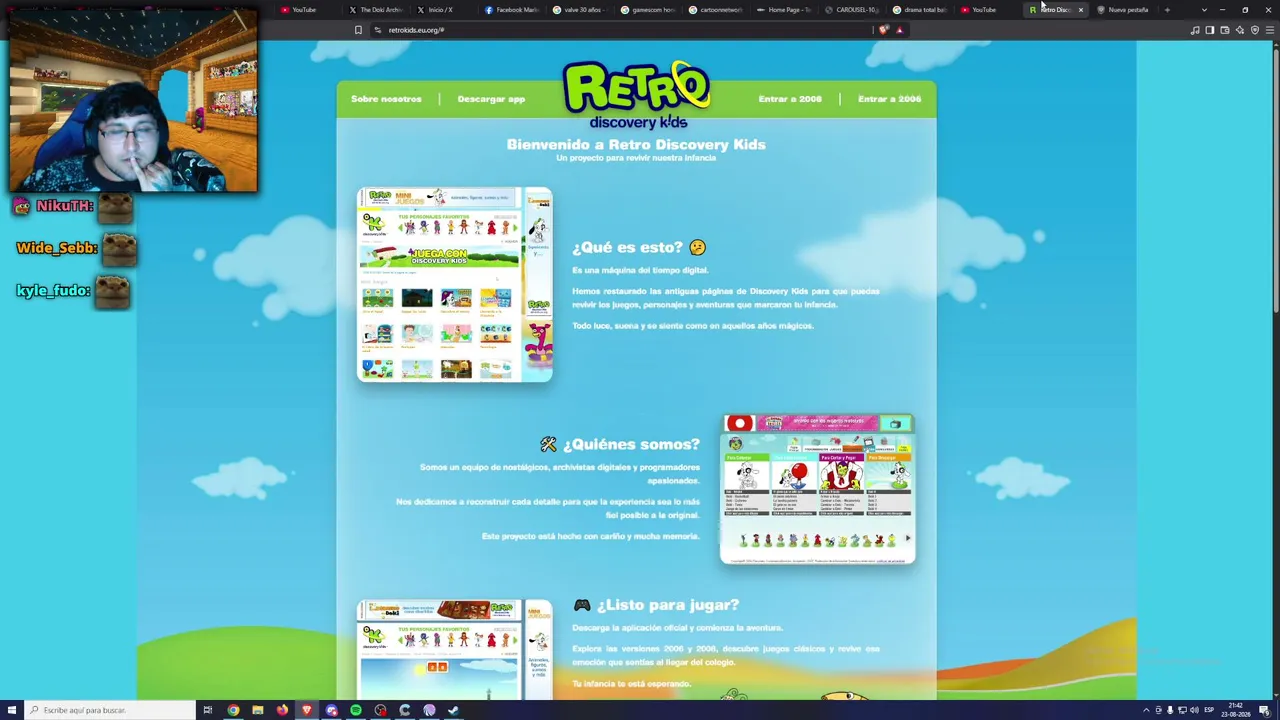
Task: Open the purple chat app taskbar icon
Action: click(x=331, y=710)
